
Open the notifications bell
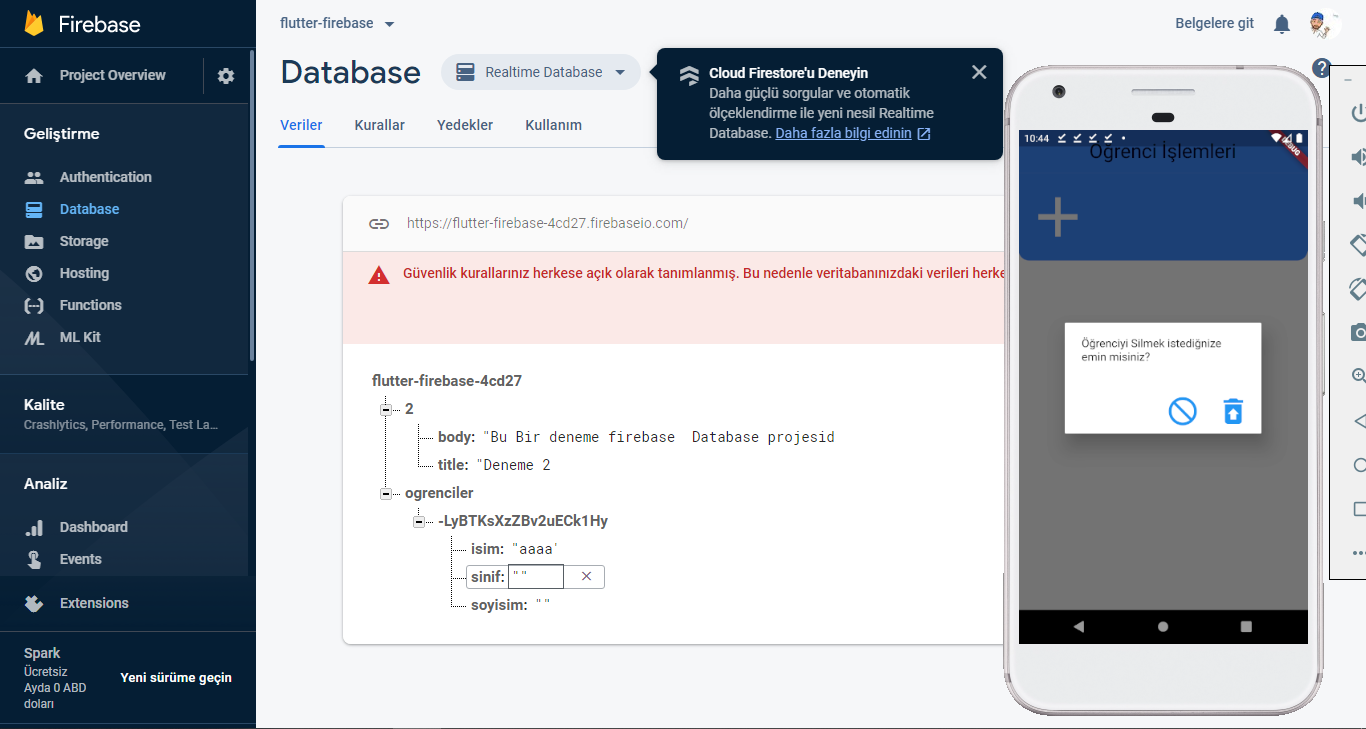[1282, 24]
